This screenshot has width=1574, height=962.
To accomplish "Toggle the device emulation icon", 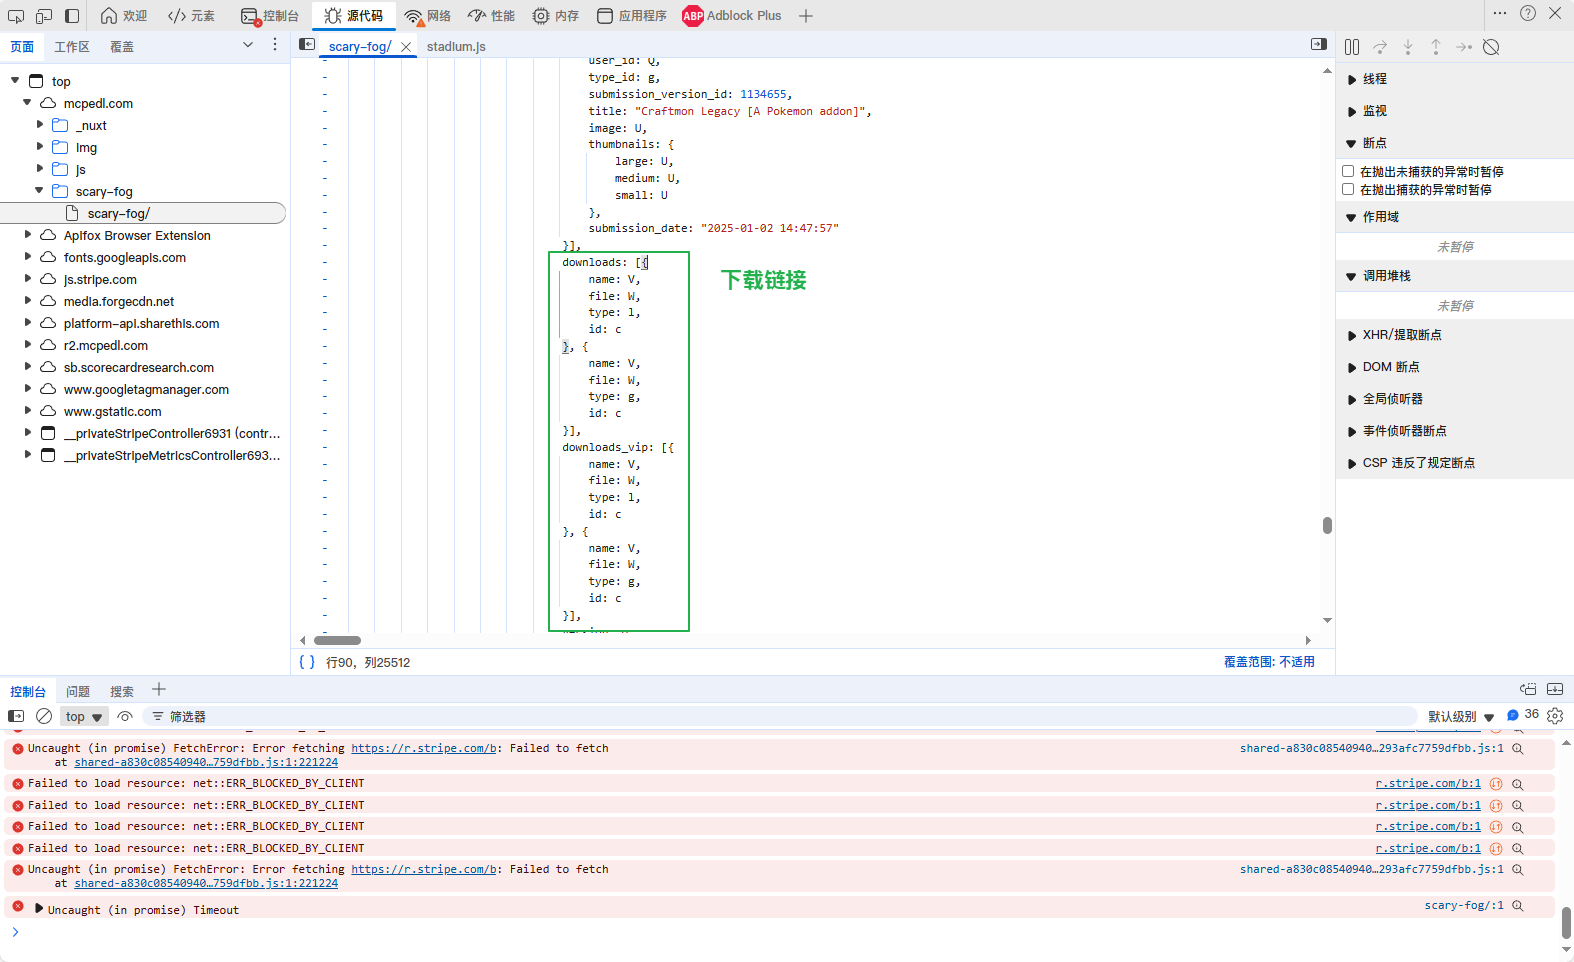I will tap(44, 16).
